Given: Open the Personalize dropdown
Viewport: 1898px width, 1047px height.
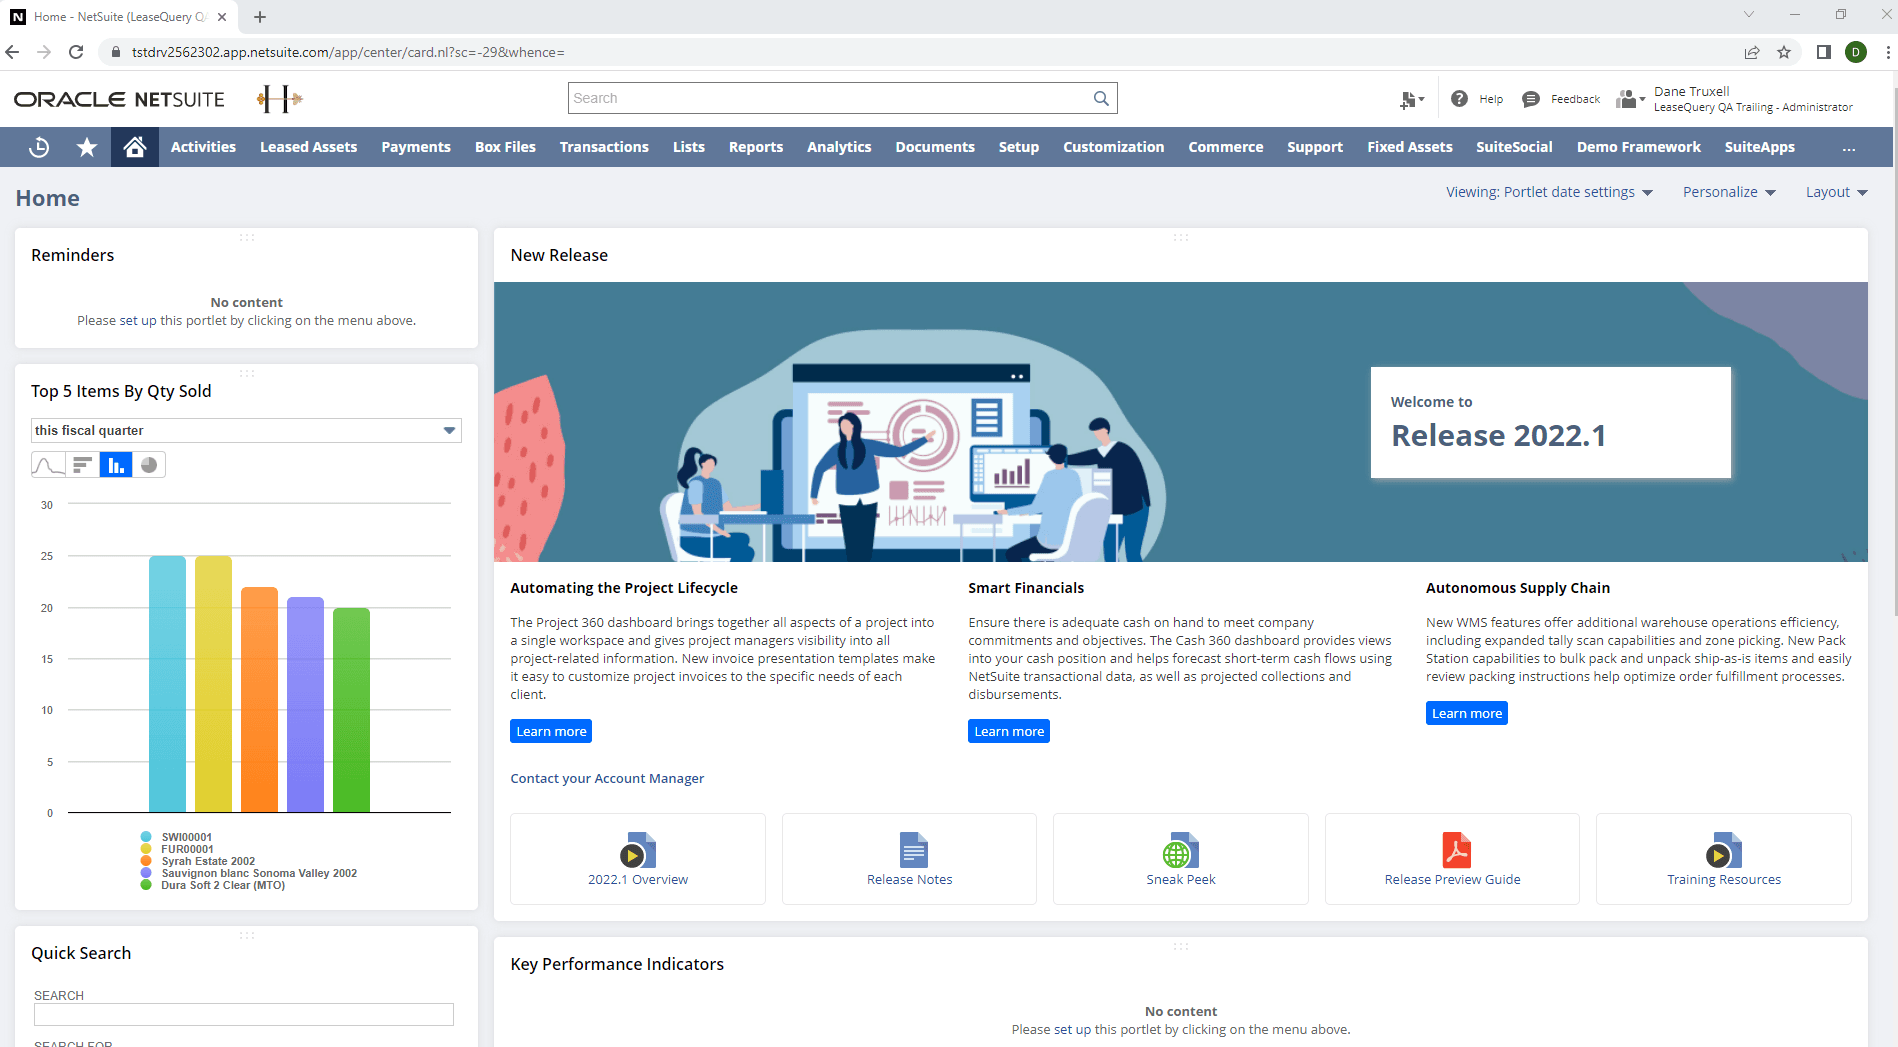Looking at the screenshot, I should (x=1729, y=192).
